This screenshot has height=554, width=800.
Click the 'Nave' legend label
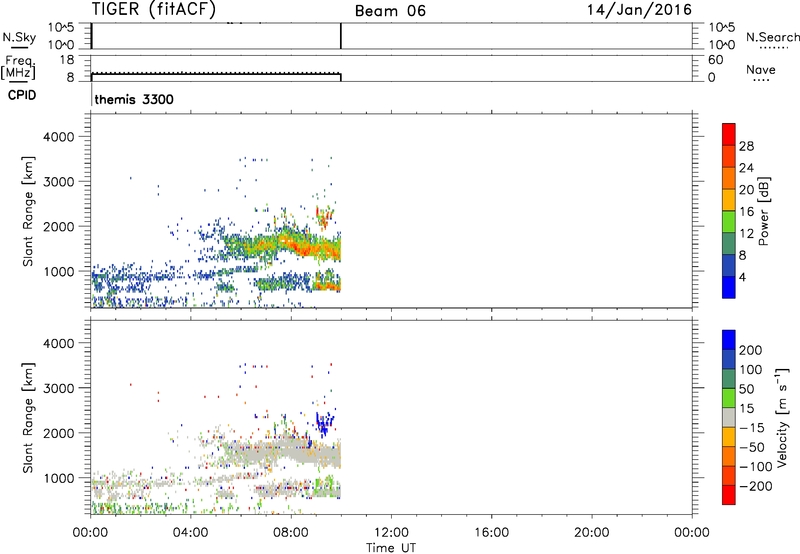coord(761,69)
